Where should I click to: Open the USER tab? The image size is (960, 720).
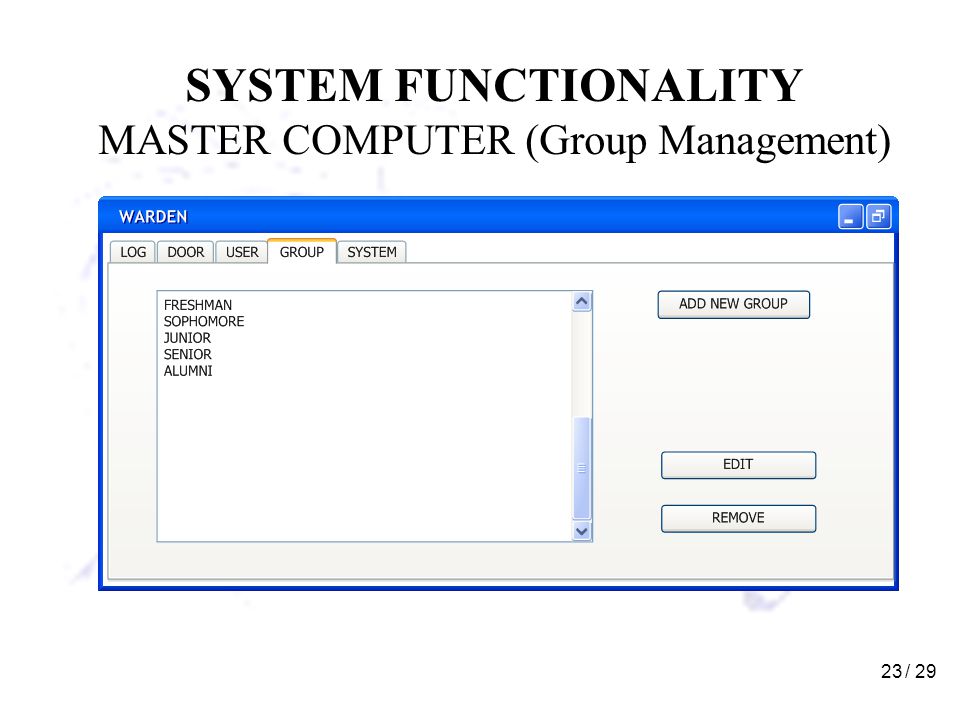242,252
